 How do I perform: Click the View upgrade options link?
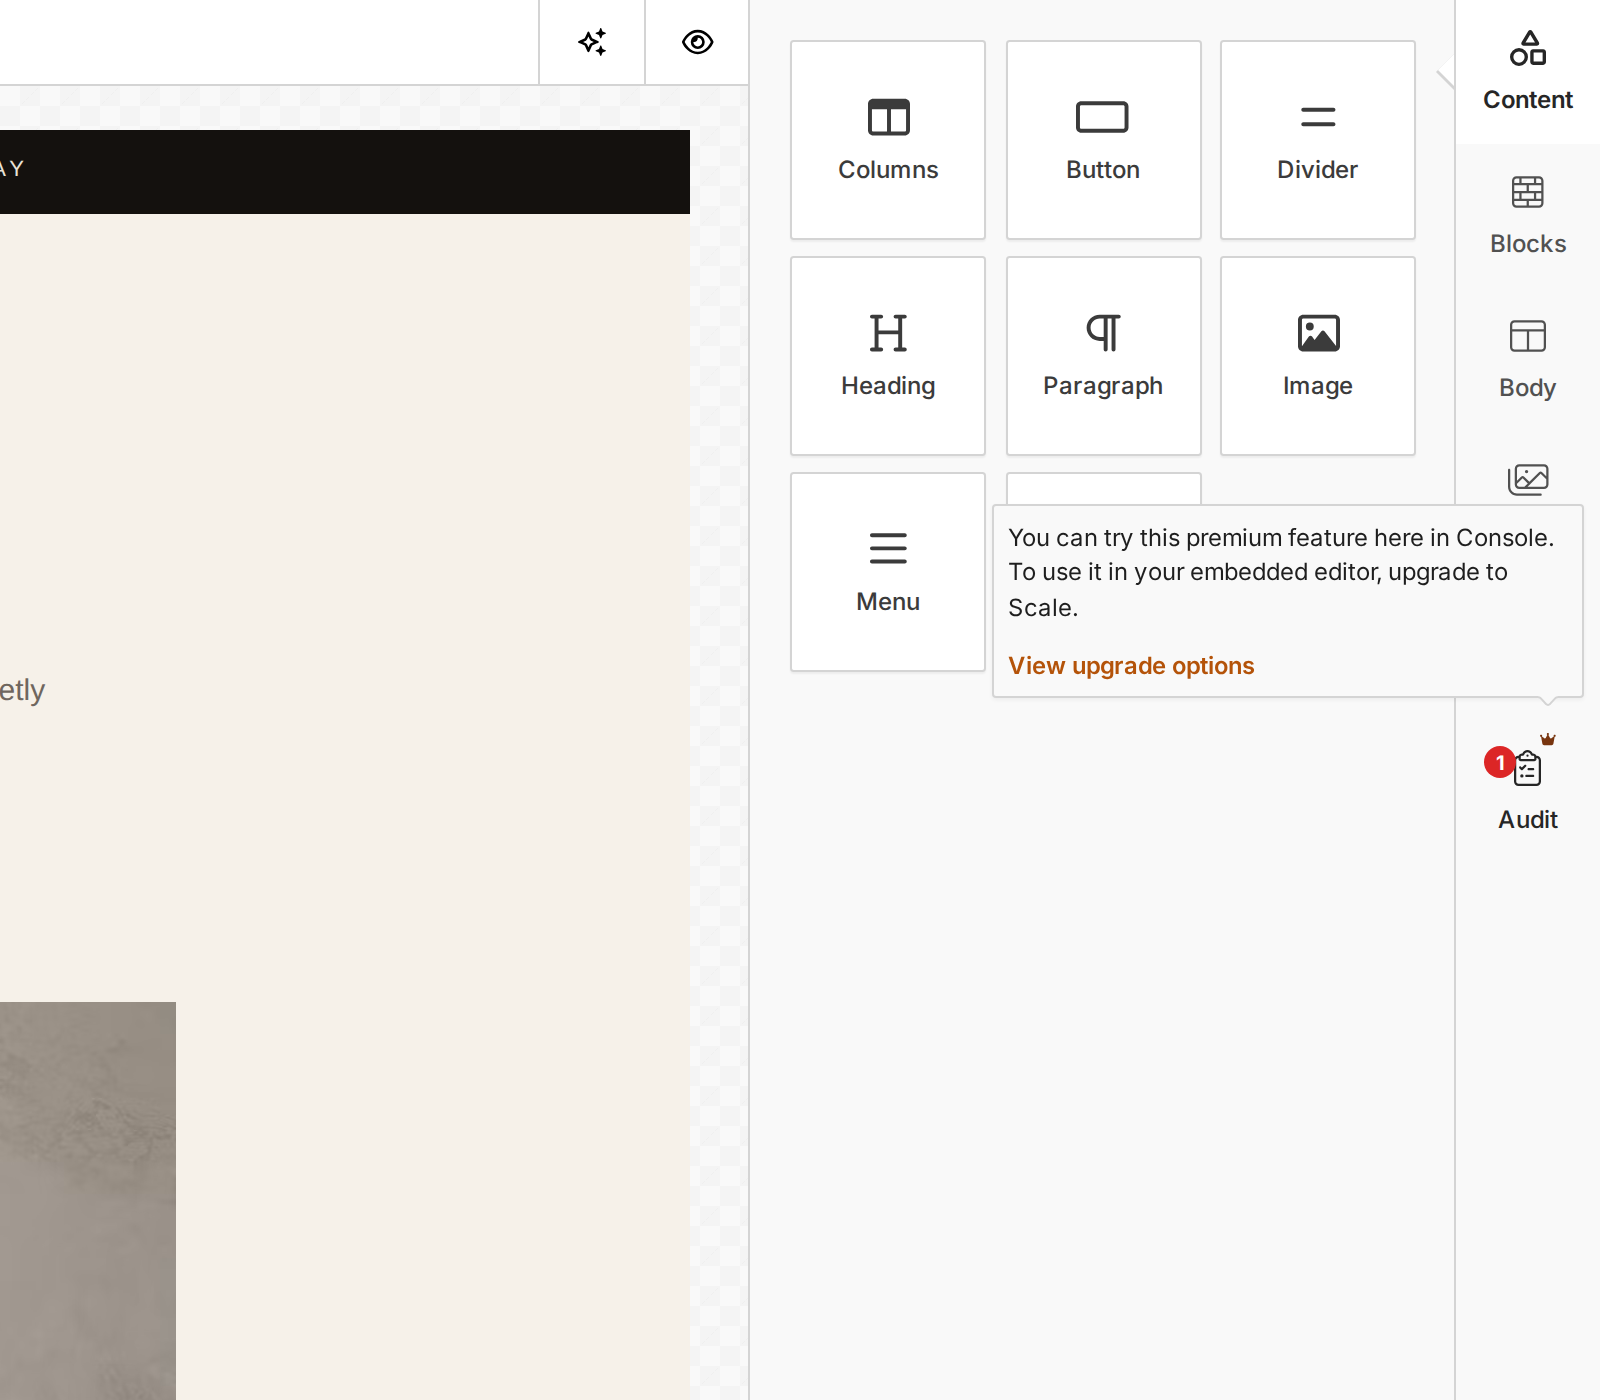pyautogui.click(x=1131, y=666)
